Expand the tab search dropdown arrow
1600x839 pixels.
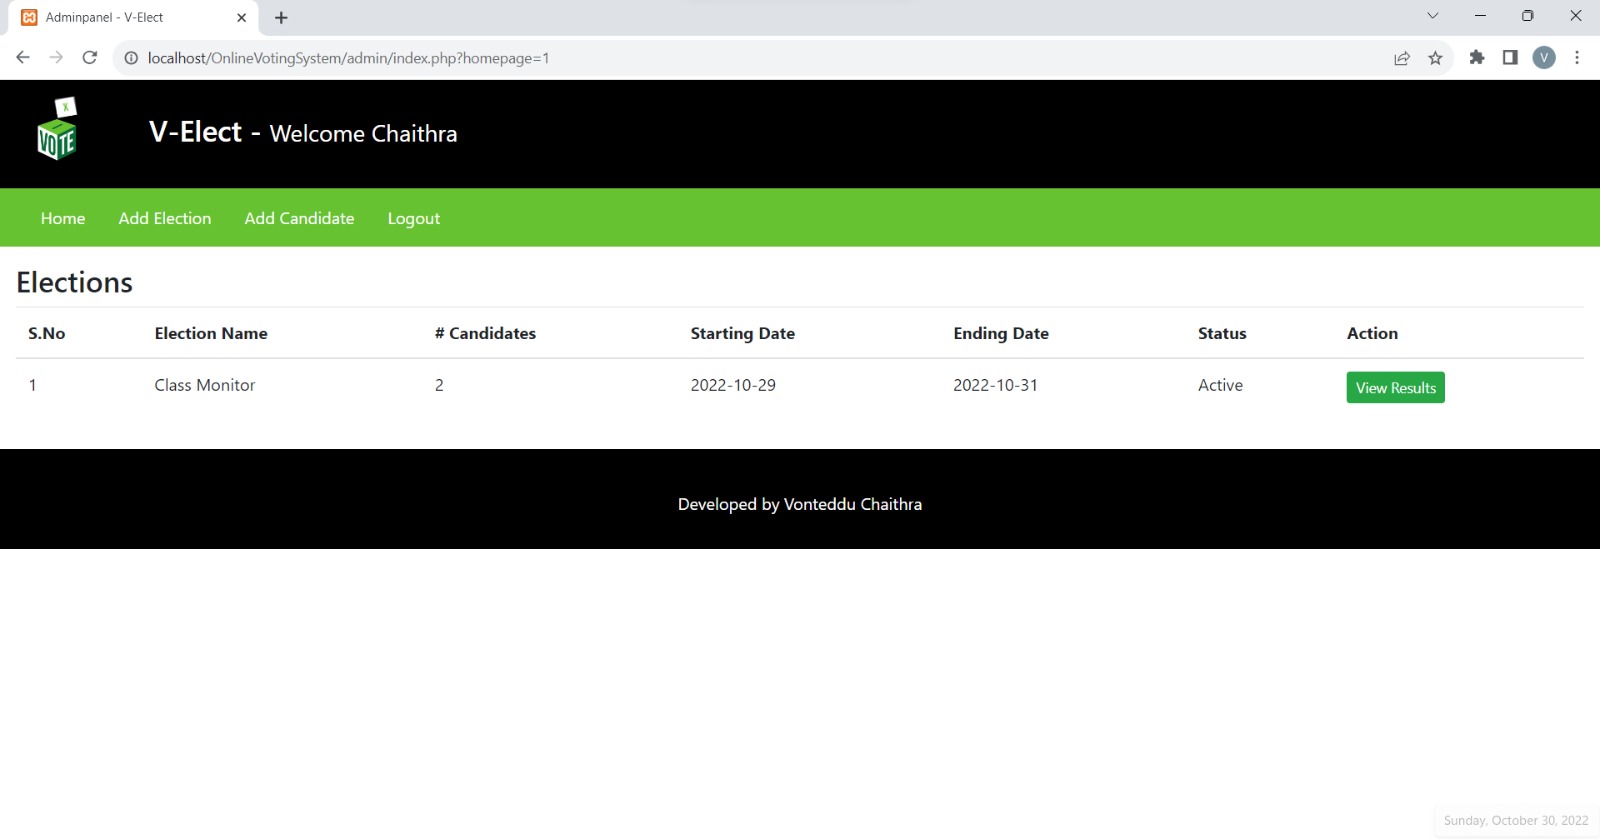click(1432, 16)
